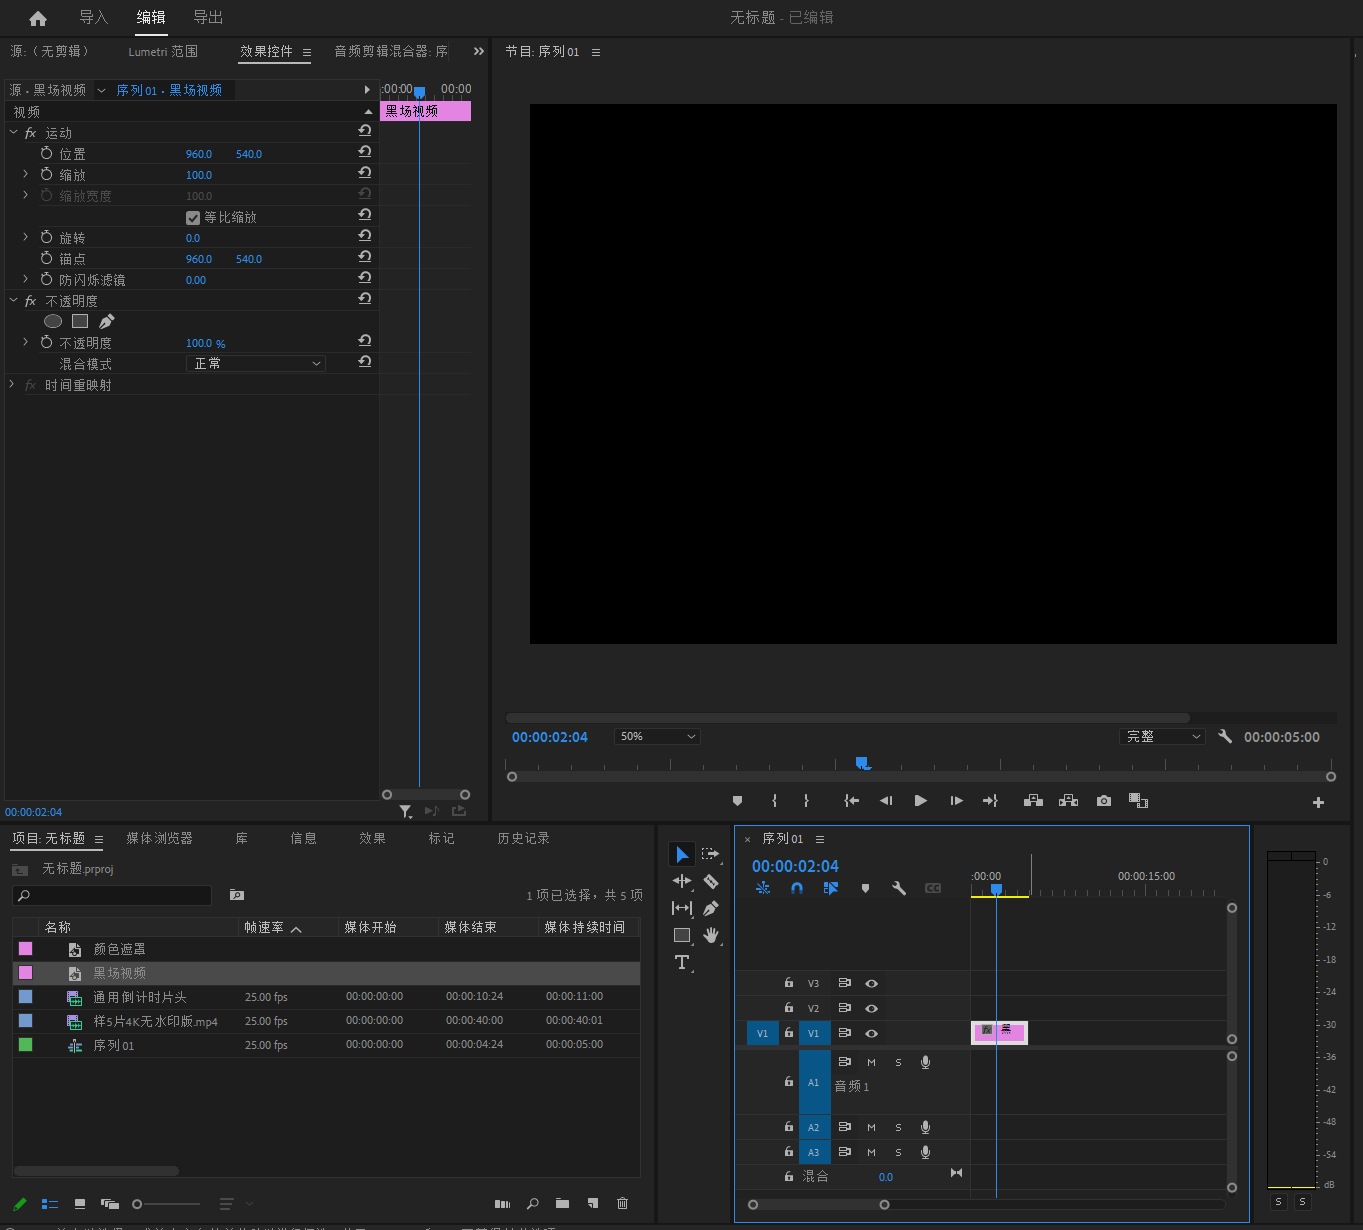Play the sequence in program monitor

(x=920, y=801)
